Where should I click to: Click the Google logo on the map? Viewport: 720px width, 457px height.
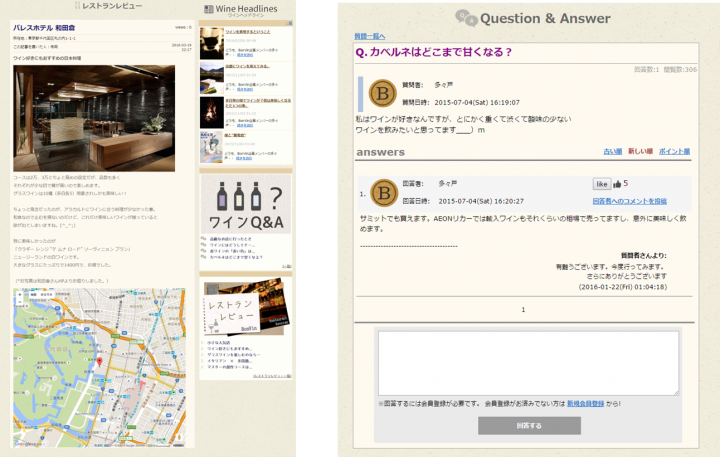coord(24,444)
